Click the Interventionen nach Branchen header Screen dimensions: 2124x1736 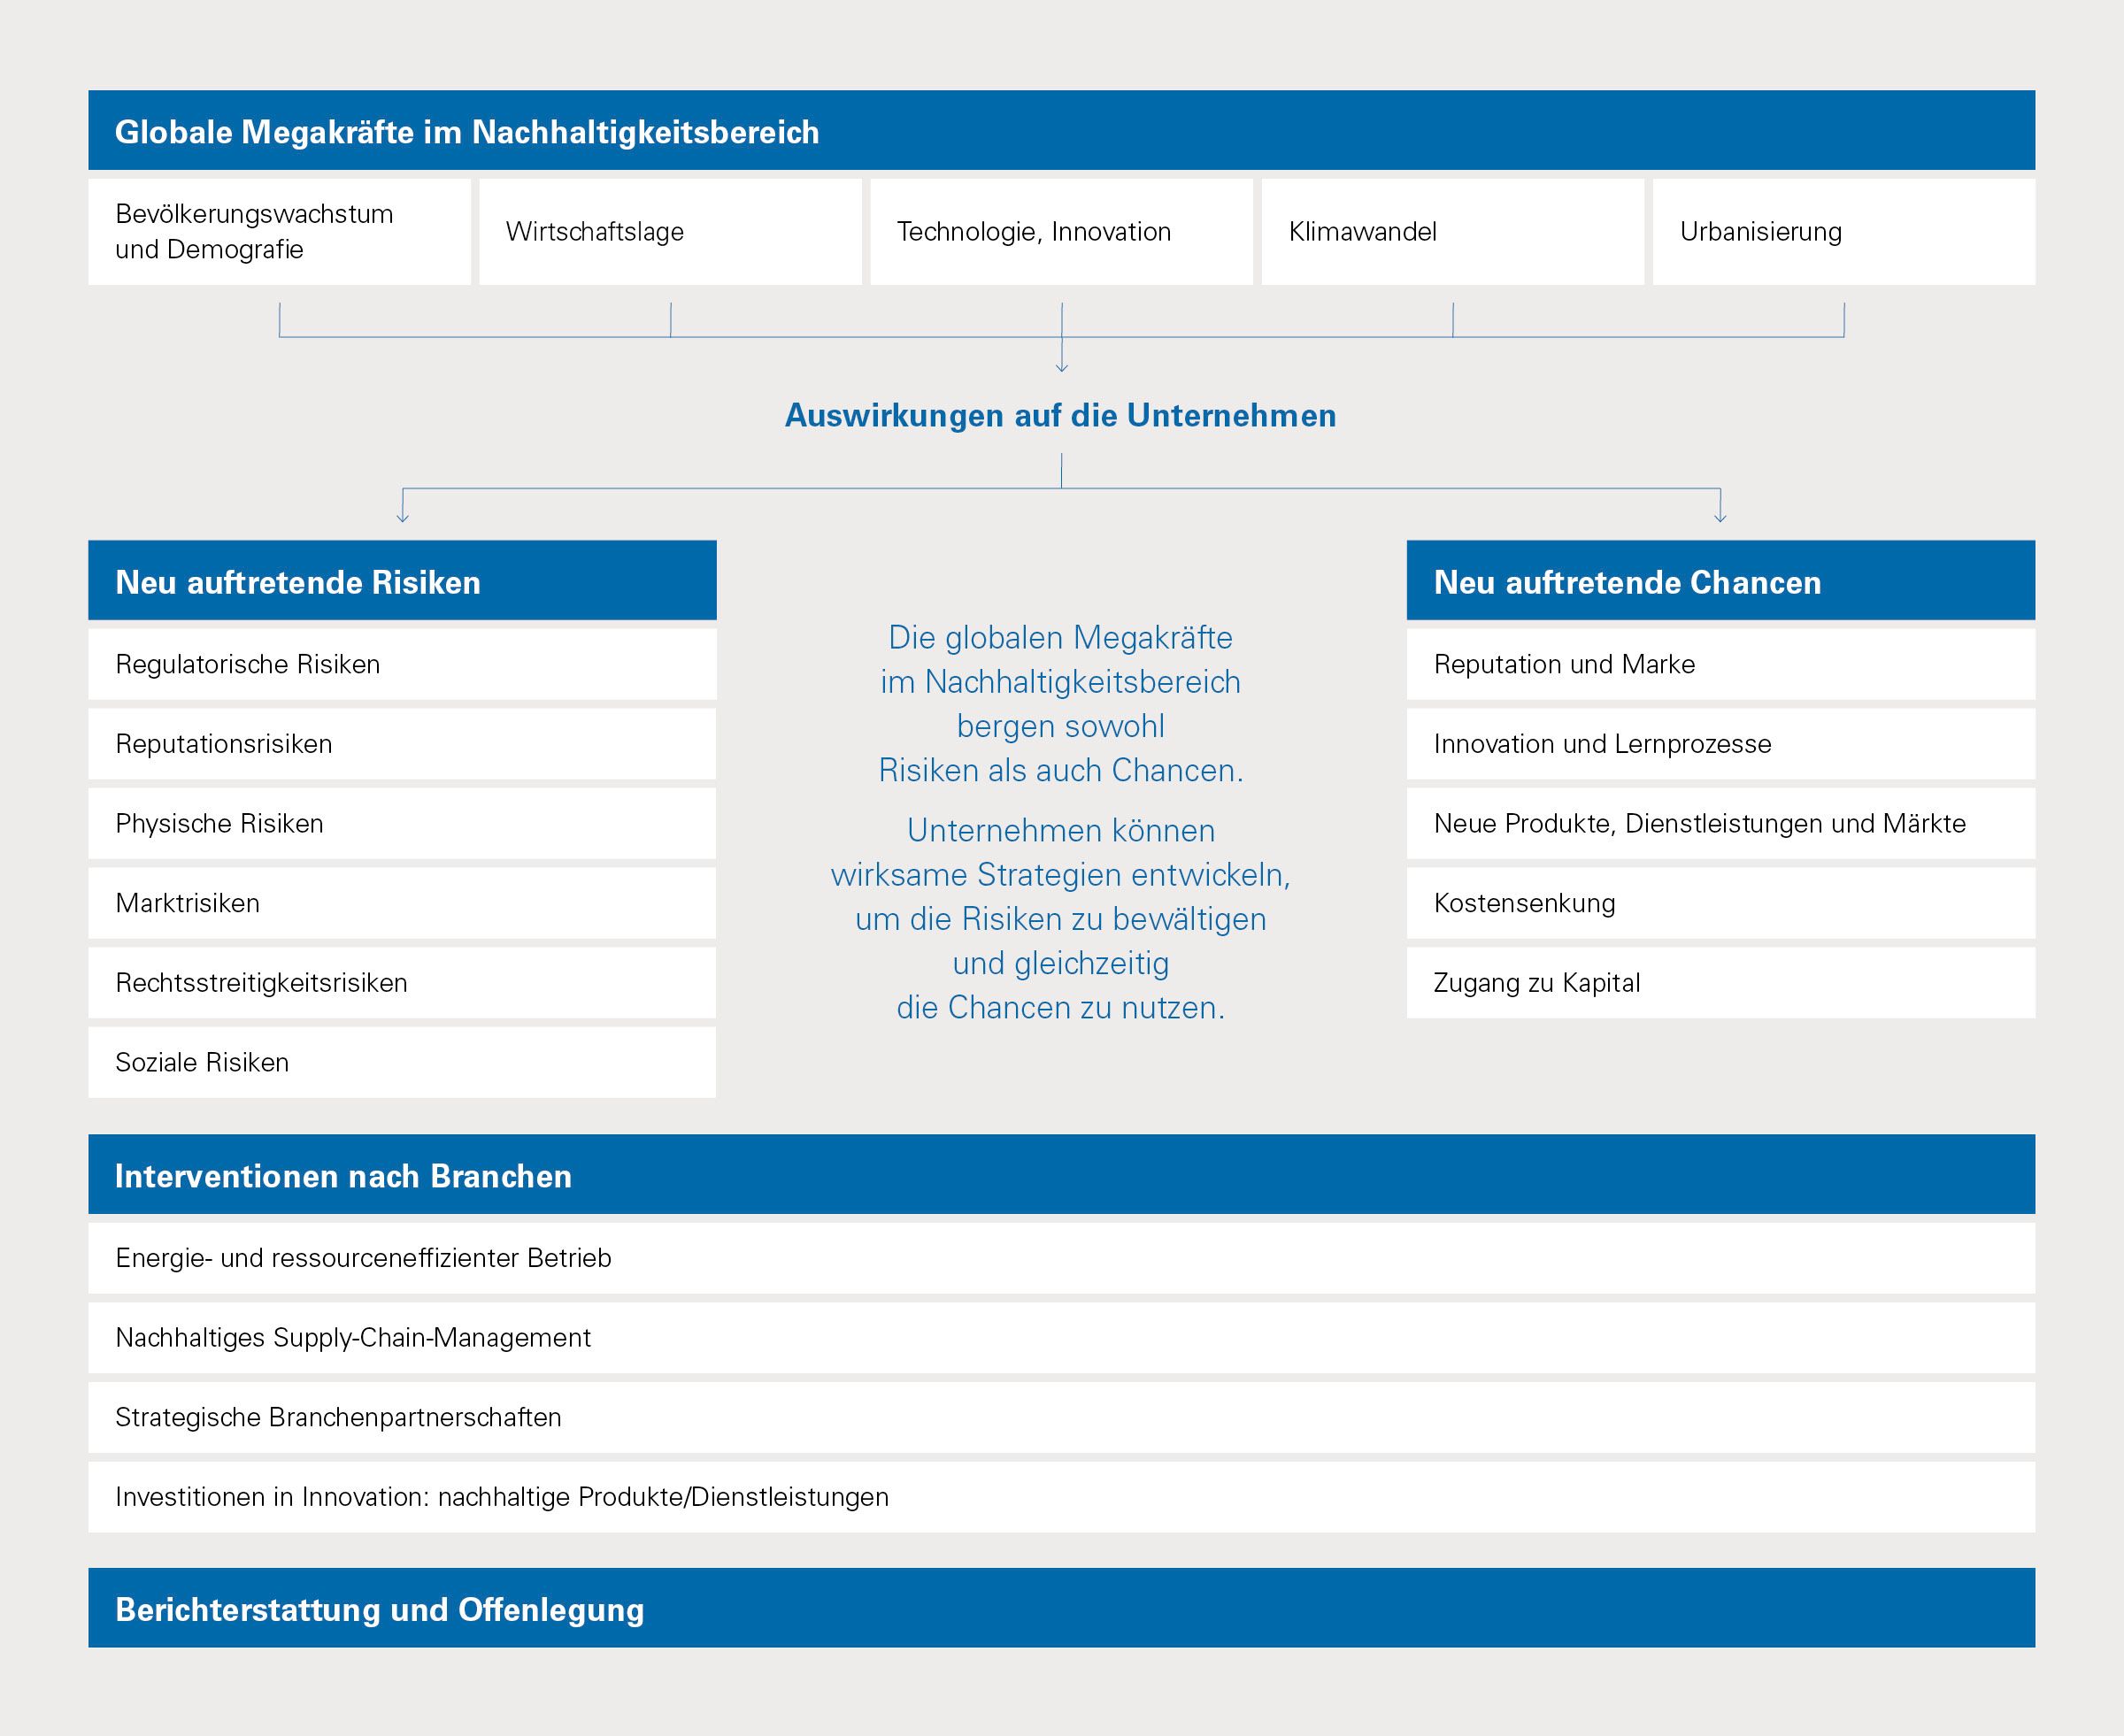pyautogui.click(x=1061, y=1175)
